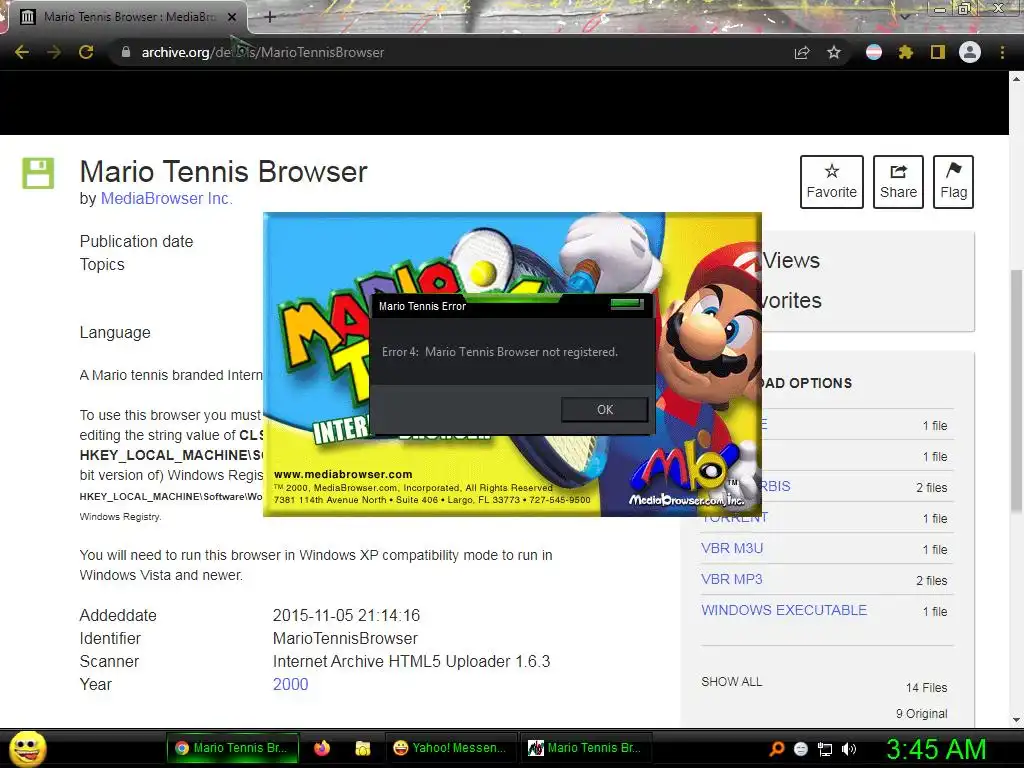This screenshot has width=1024, height=768.
Task: Click the scrollbar up arrow
Action: pyautogui.click(x=1016, y=79)
